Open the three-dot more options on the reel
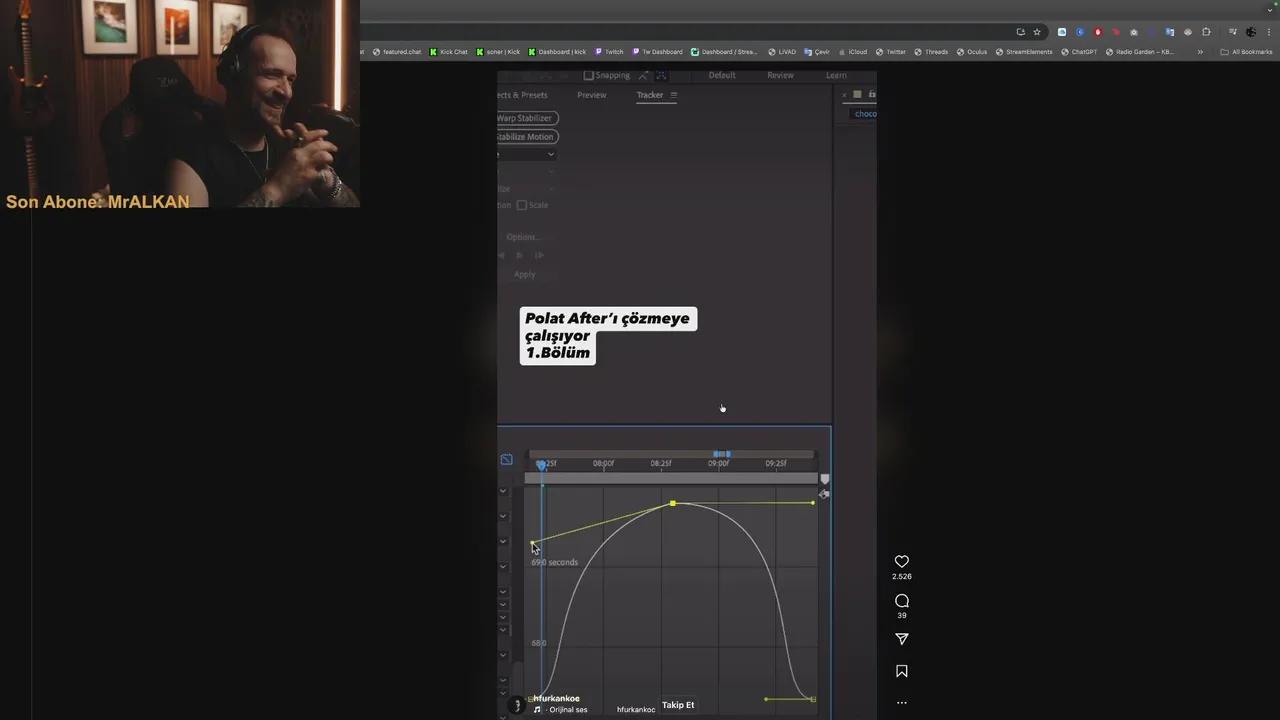This screenshot has width=1280, height=720. click(x=901, y=703)
